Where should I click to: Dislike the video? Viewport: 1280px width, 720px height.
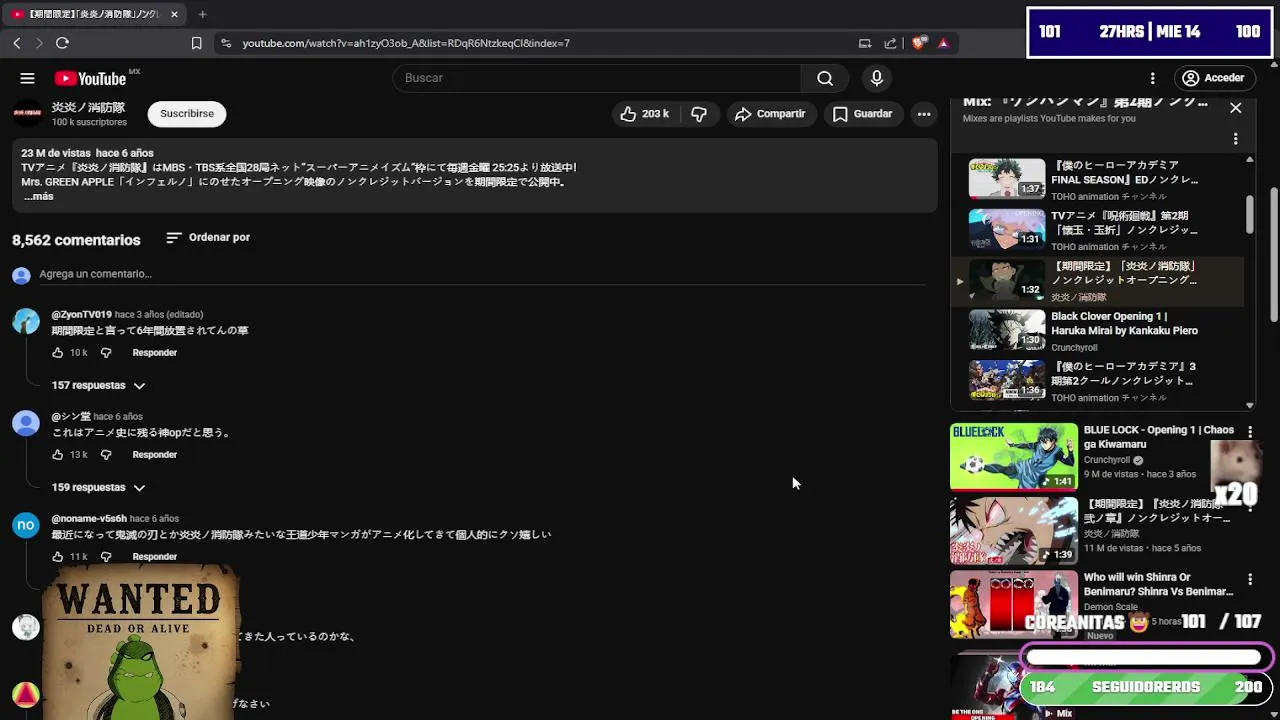click(x=699, y=114)
